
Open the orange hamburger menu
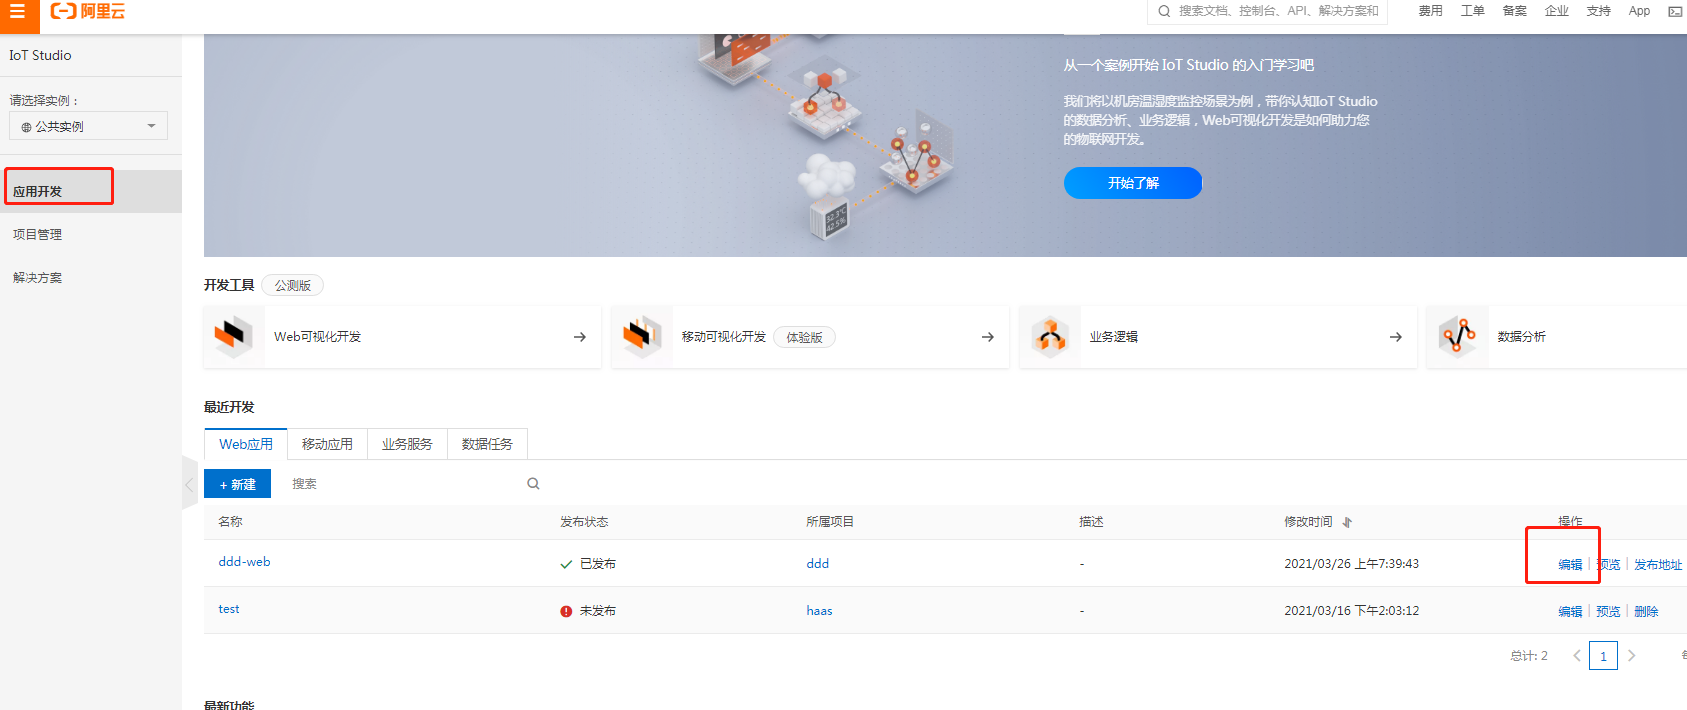pos(18,11)
